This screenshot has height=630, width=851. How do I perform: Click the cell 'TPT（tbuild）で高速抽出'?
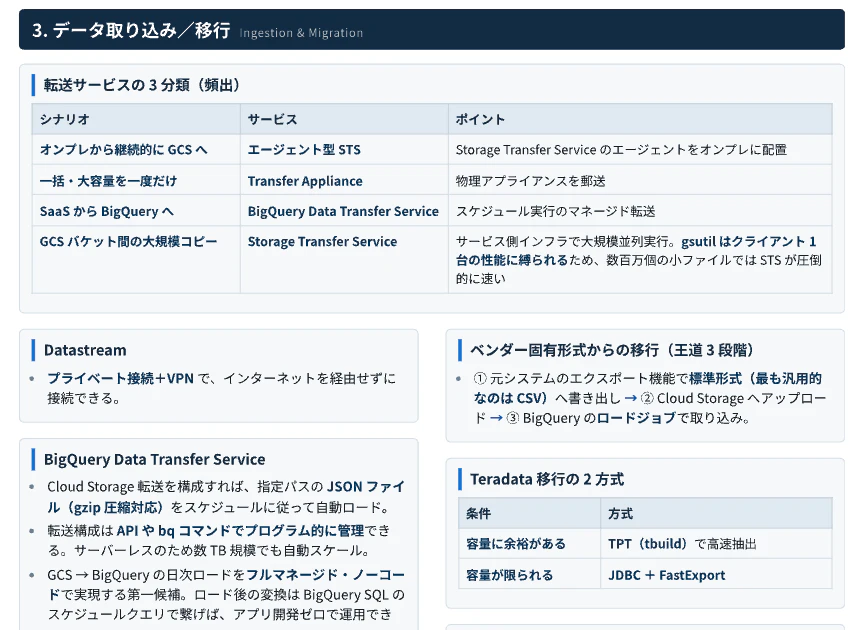pyautogui.click(x=716, y=544)
